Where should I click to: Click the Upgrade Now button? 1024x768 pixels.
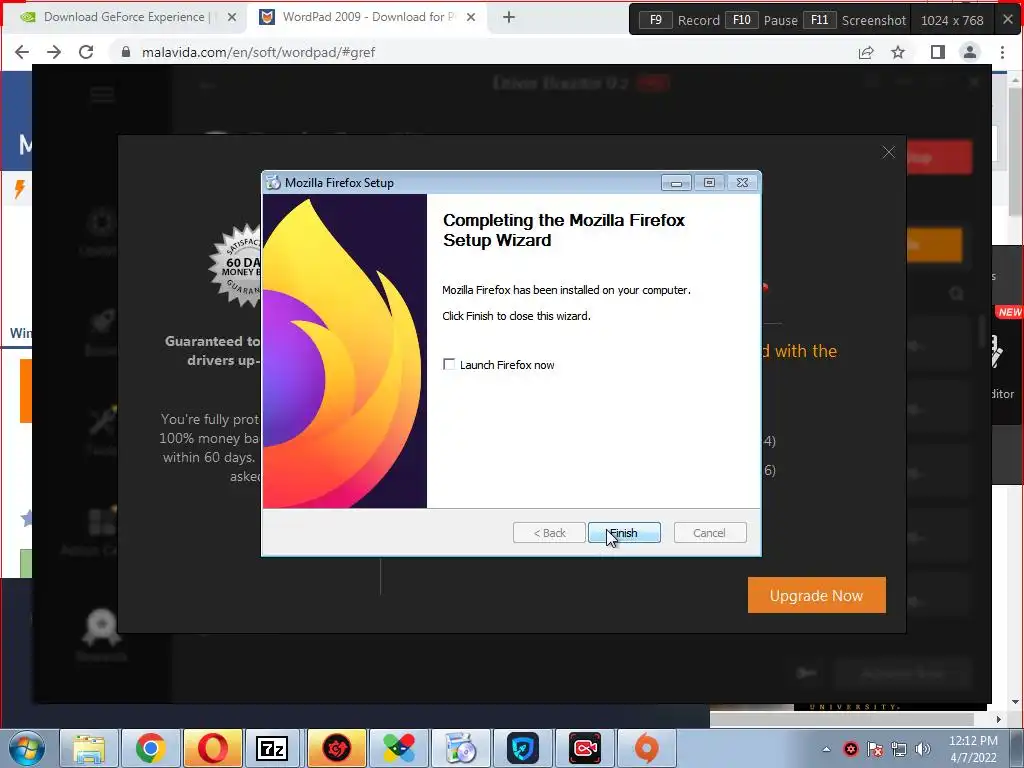pyautogui.click(x=816, y=595)
